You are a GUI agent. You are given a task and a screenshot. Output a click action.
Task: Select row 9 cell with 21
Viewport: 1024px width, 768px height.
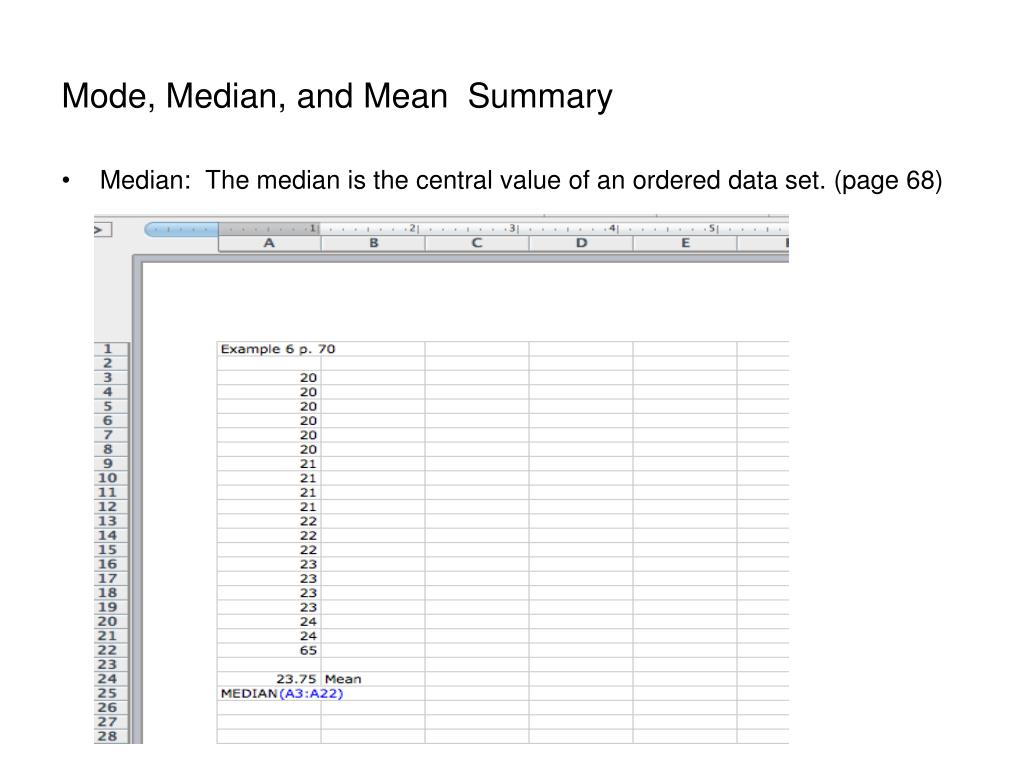coord(269,464)
